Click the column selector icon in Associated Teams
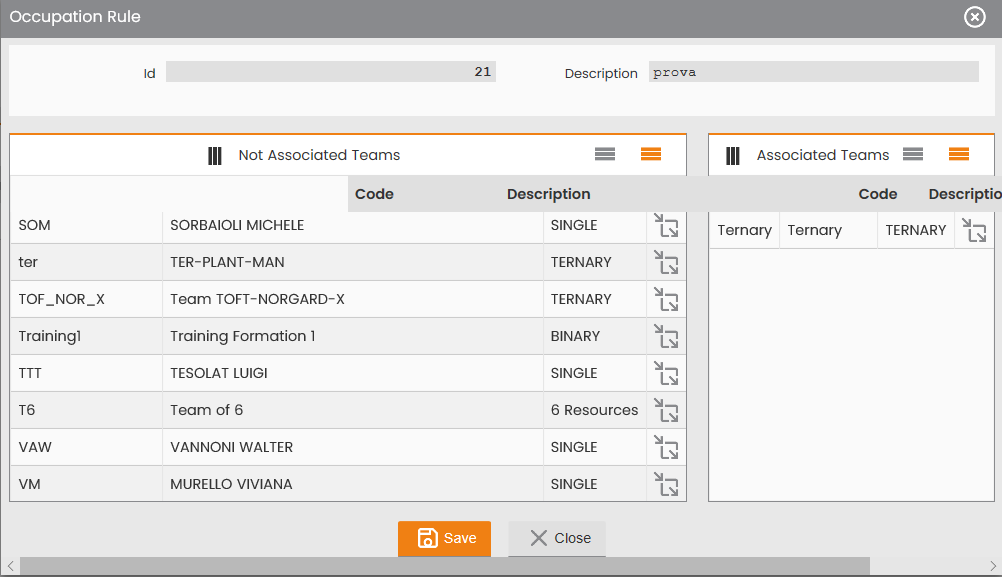This screenshot has width=1002, height=577. coord(733,155)
